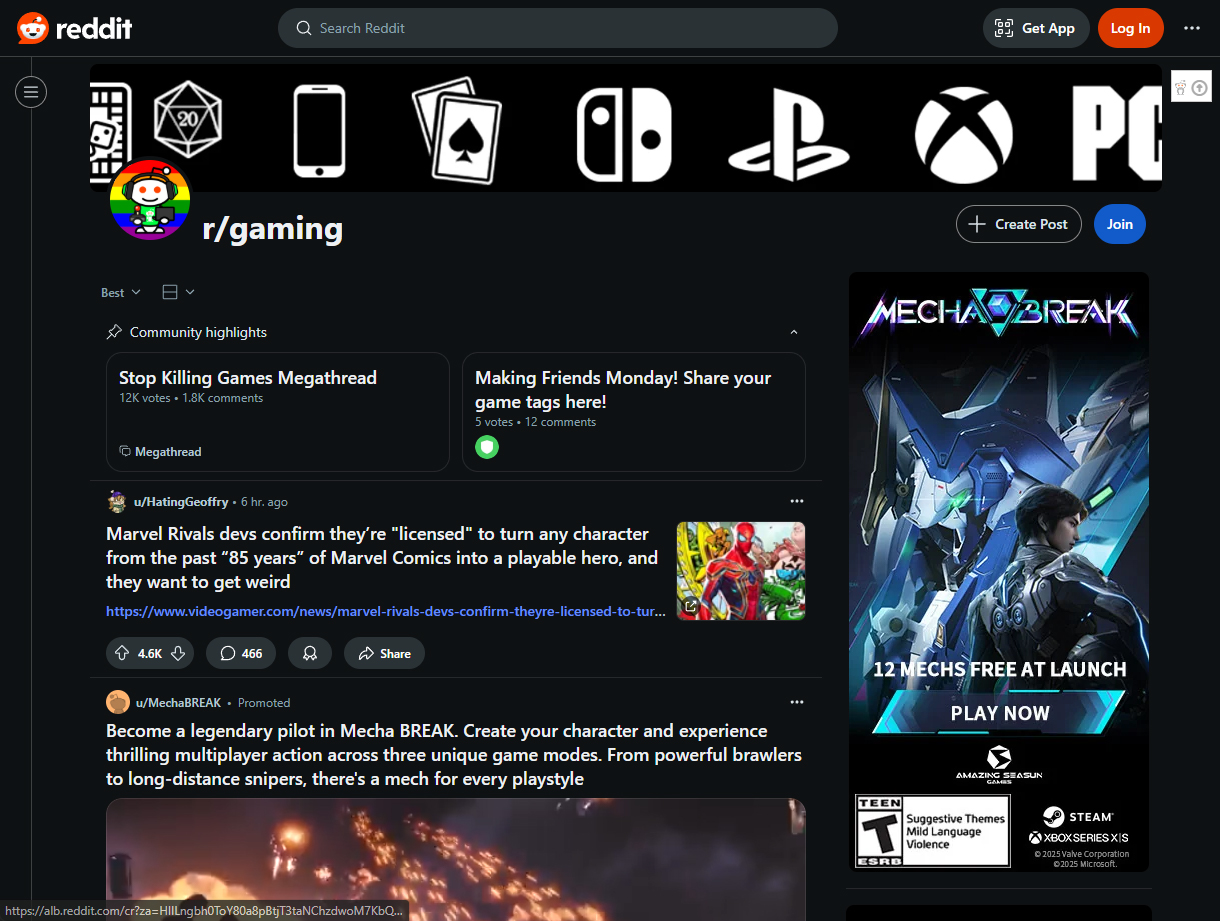Click the d20 dice banner icon
Image resolution: width=1220 pixels, height=921 pixels.
pos(188,119)
